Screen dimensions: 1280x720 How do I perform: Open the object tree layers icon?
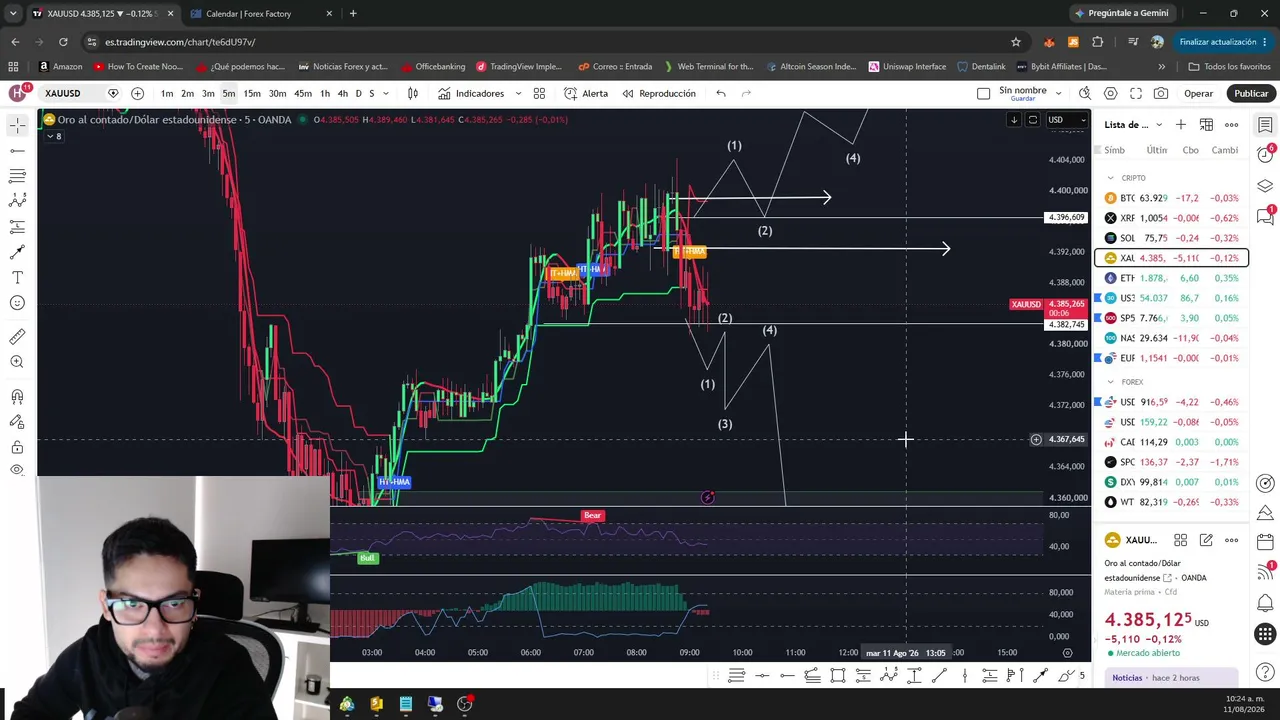1265,186
